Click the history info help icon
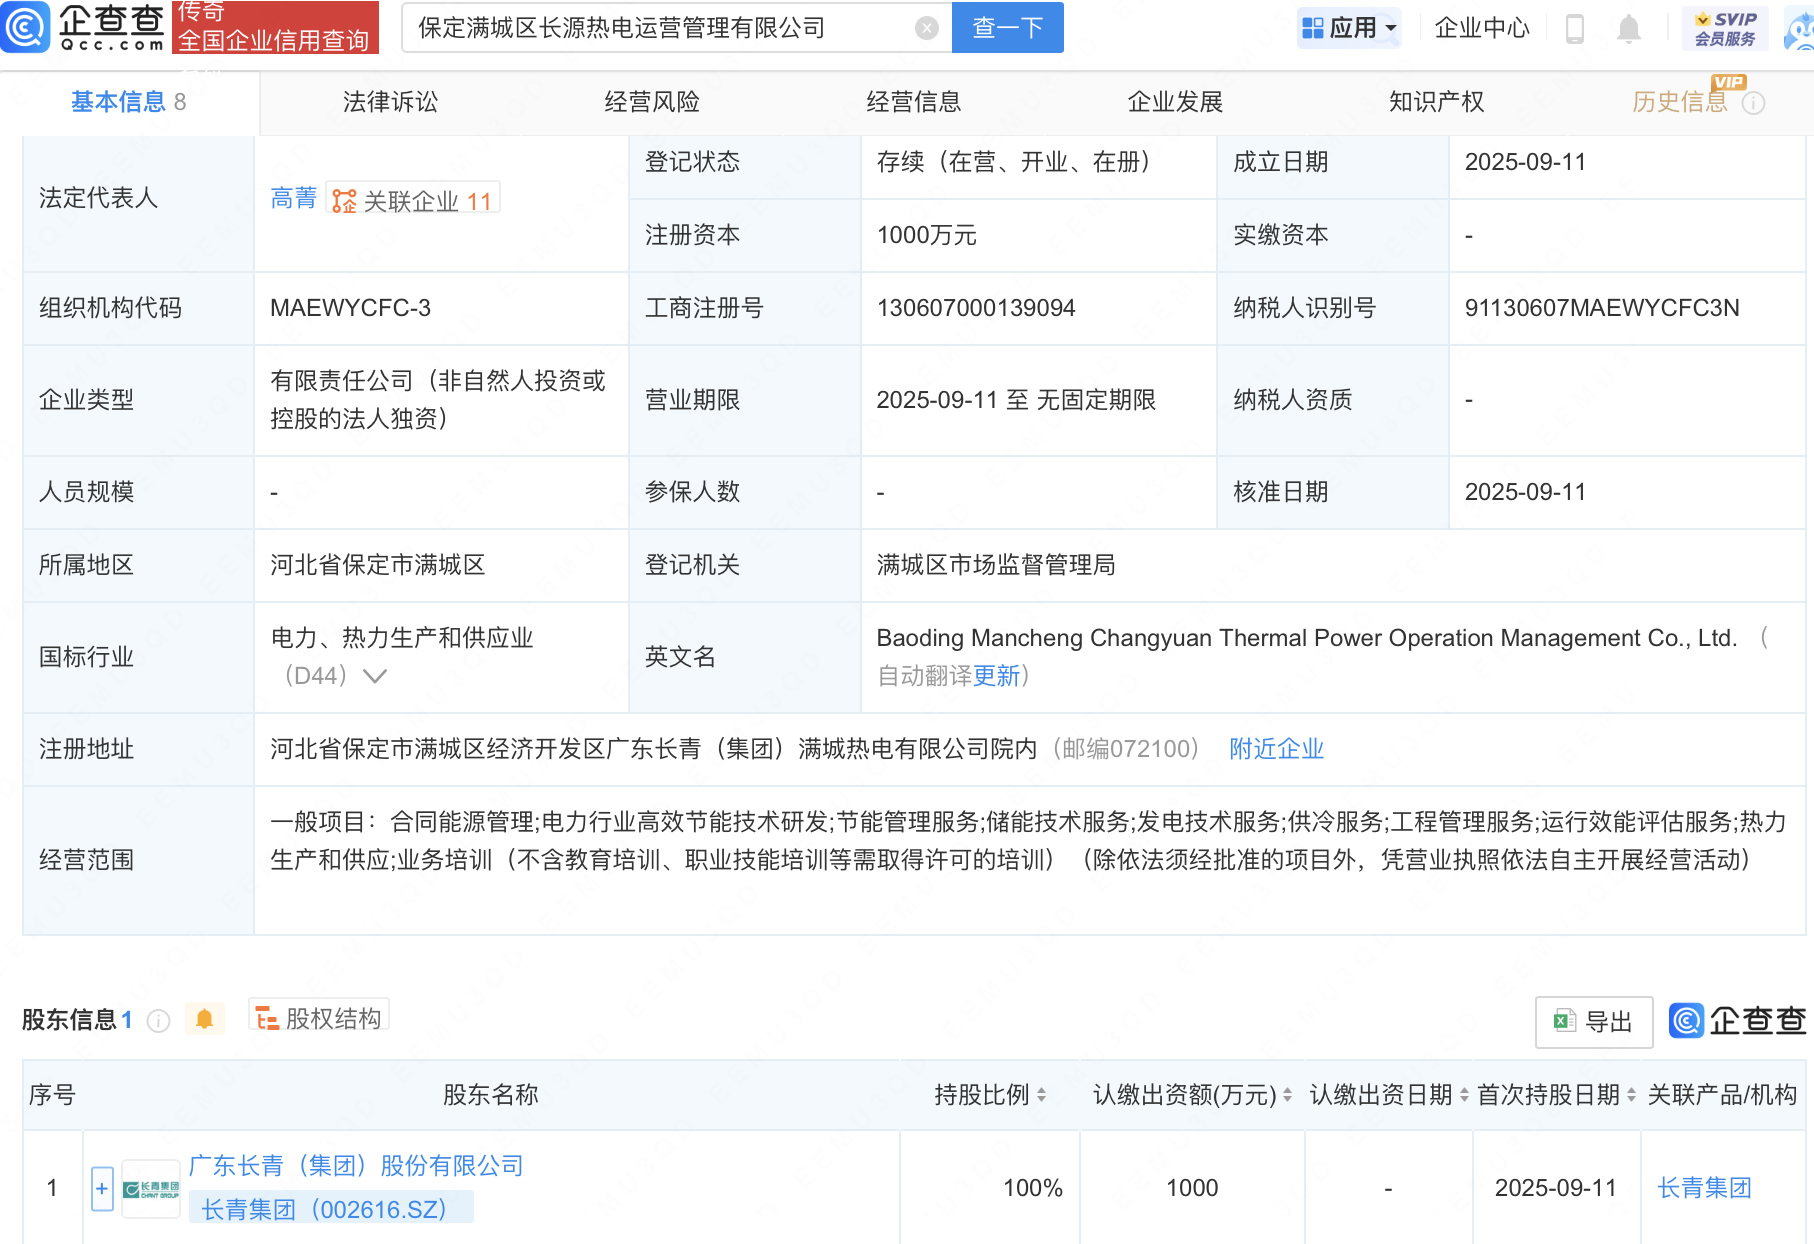This screenshot has height=1244, width=1814. coord(1753,103)
